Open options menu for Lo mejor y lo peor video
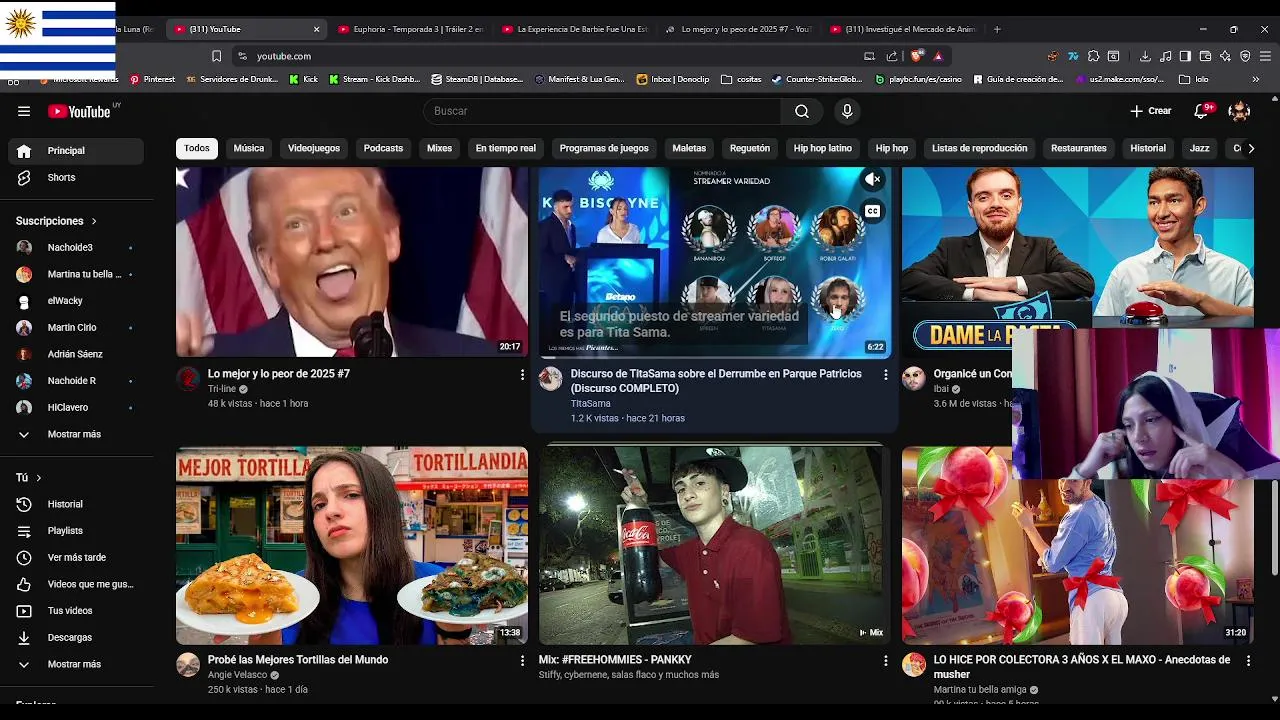The image size is (1280, 720). point(522,374)
